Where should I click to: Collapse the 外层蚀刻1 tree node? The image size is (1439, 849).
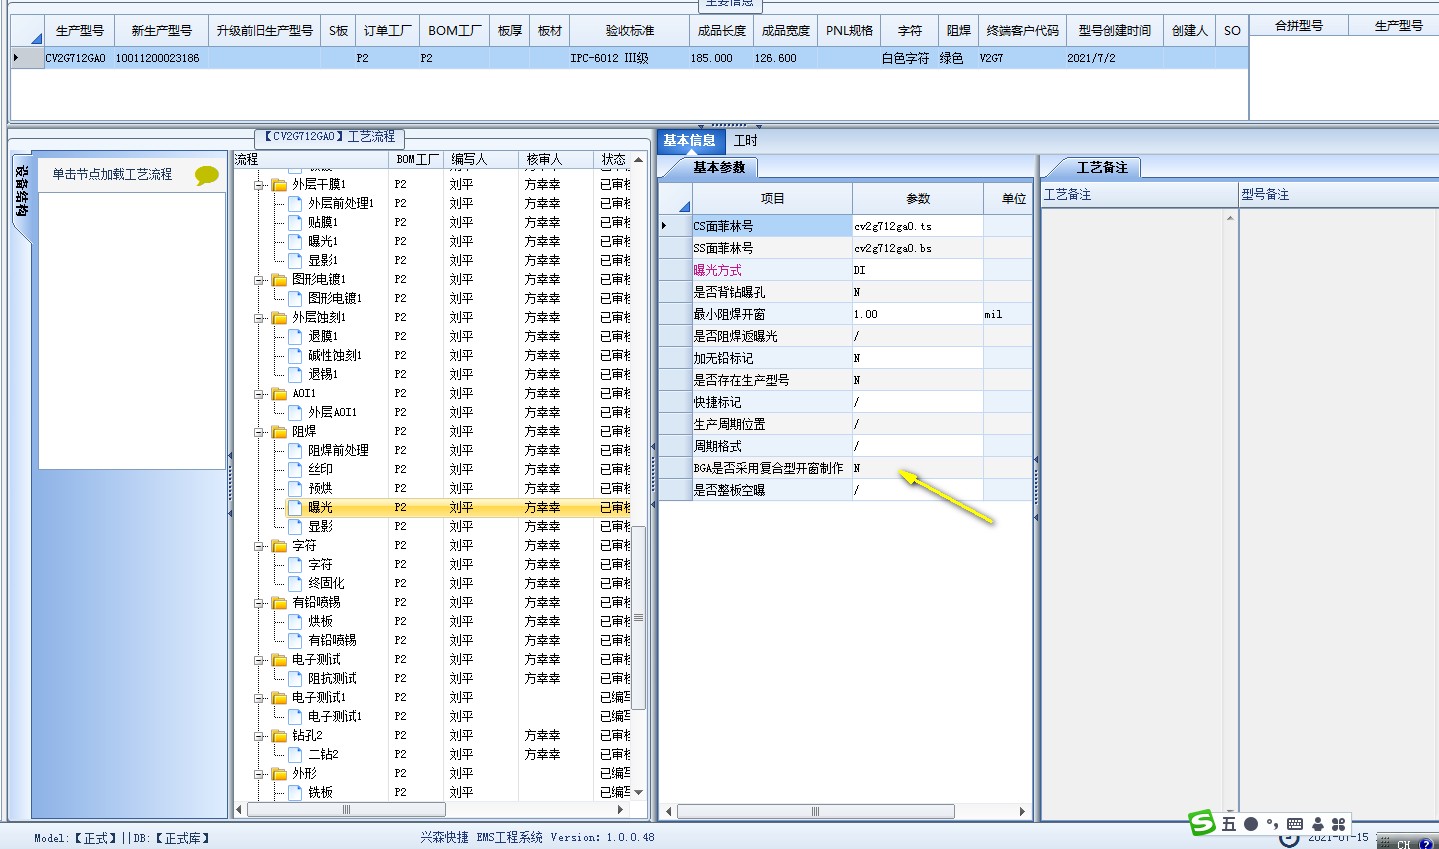(x=259, y=318)
